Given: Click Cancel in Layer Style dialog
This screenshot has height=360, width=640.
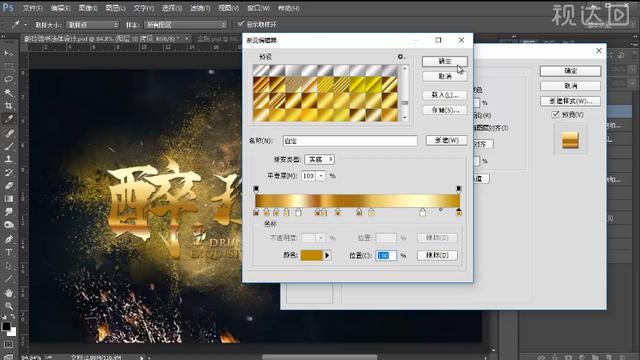Looking at the screenshot, I should point(570,86).
